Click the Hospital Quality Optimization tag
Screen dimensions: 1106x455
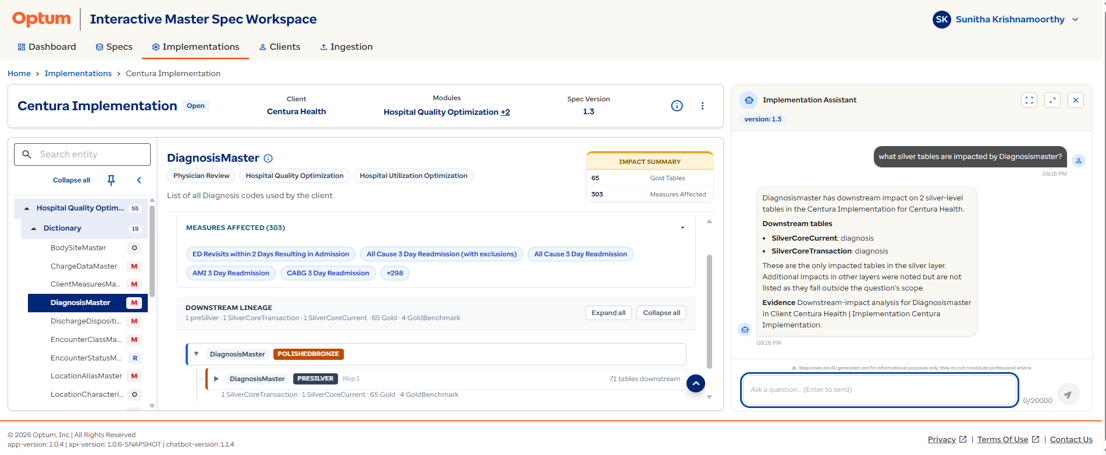tap(294, 176)
